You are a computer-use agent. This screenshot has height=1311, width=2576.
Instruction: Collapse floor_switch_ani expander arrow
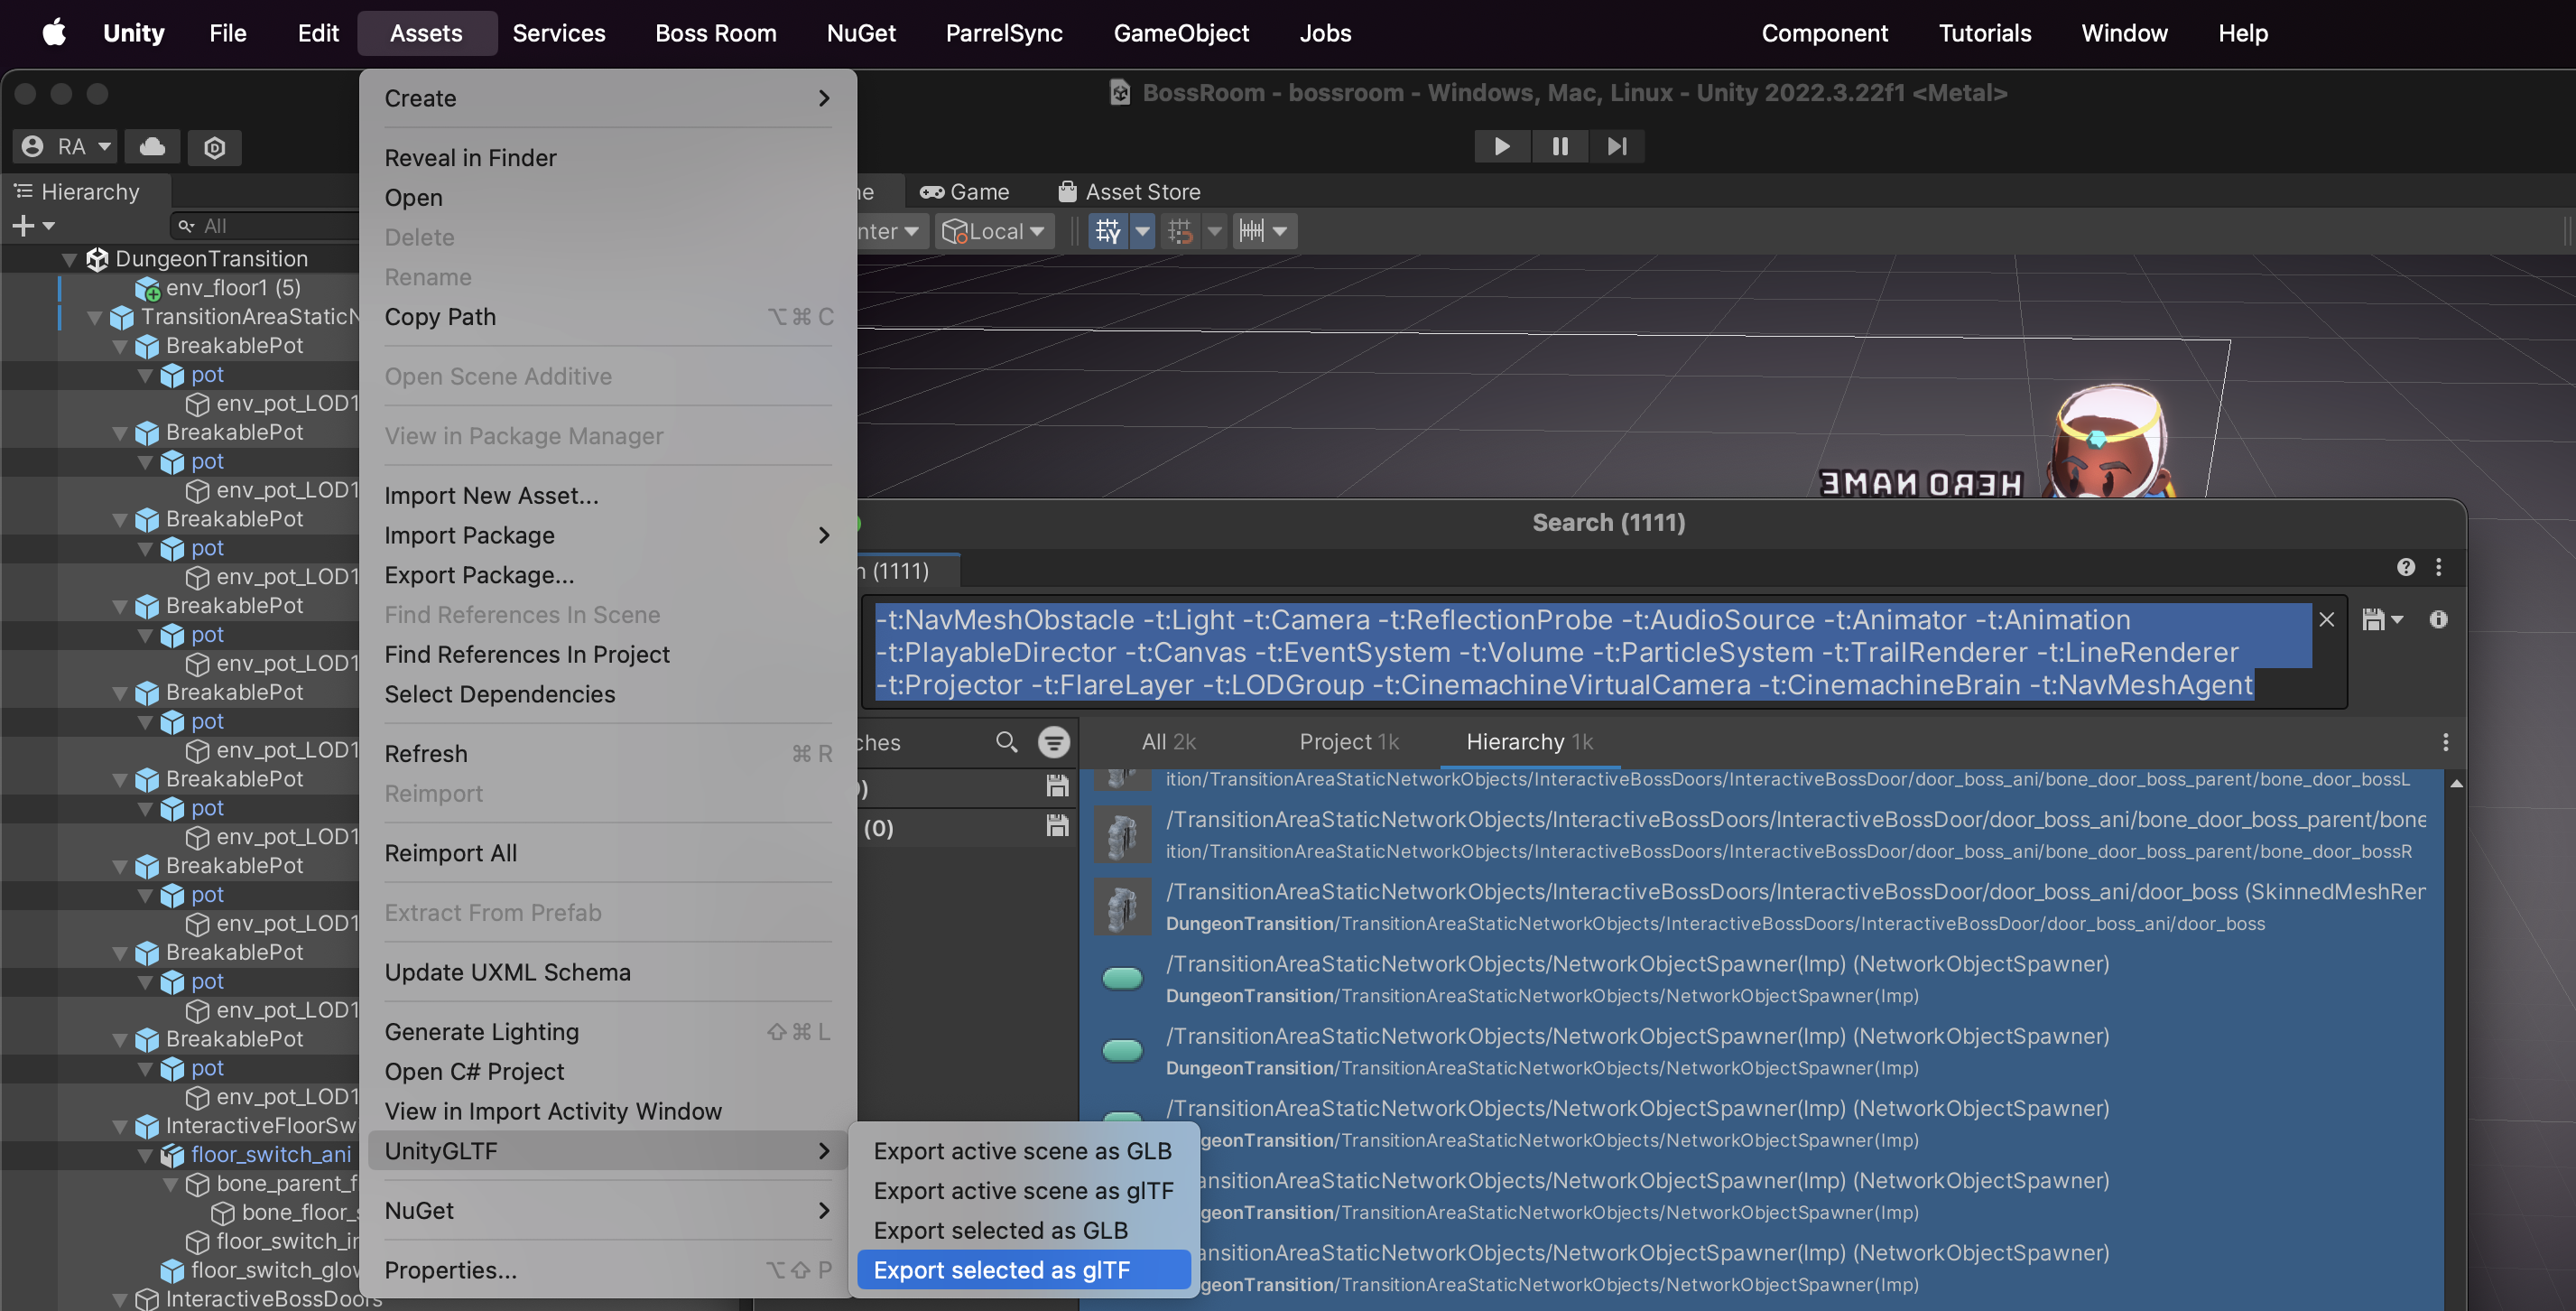click(145, 1155)
